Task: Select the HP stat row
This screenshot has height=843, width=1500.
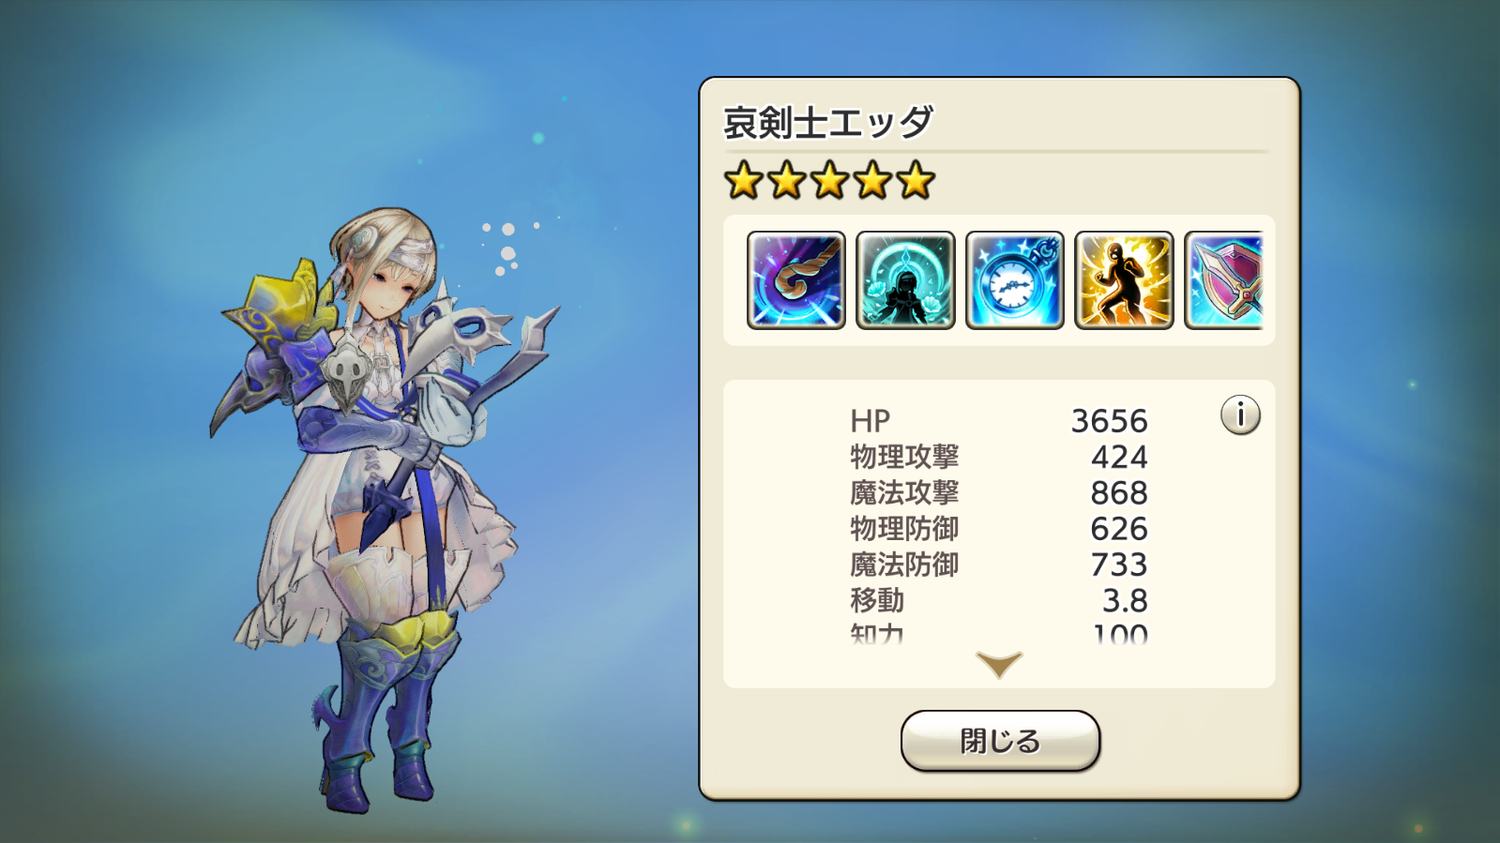Action: click(999, 421)
